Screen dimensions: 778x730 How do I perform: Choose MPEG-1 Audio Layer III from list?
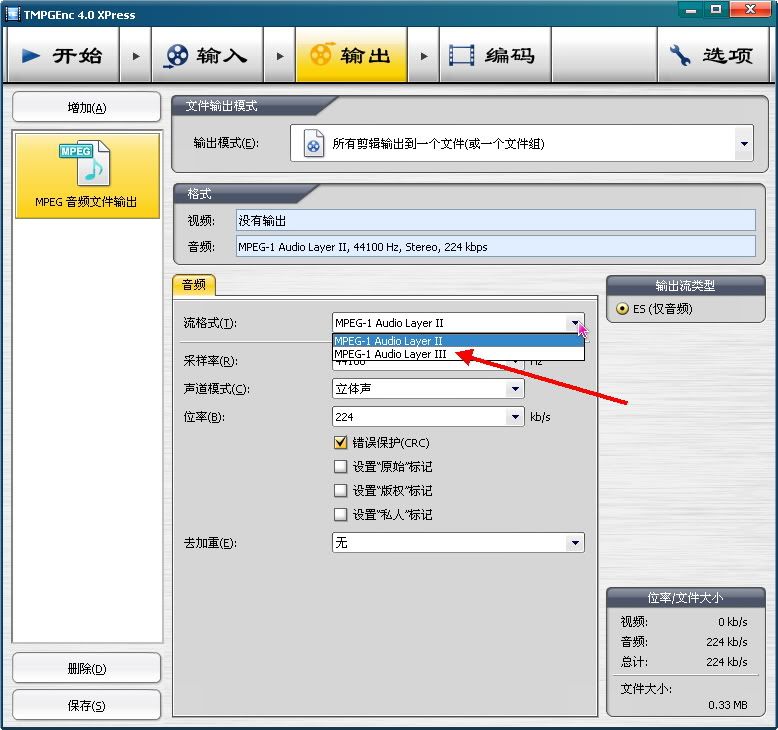390,354
